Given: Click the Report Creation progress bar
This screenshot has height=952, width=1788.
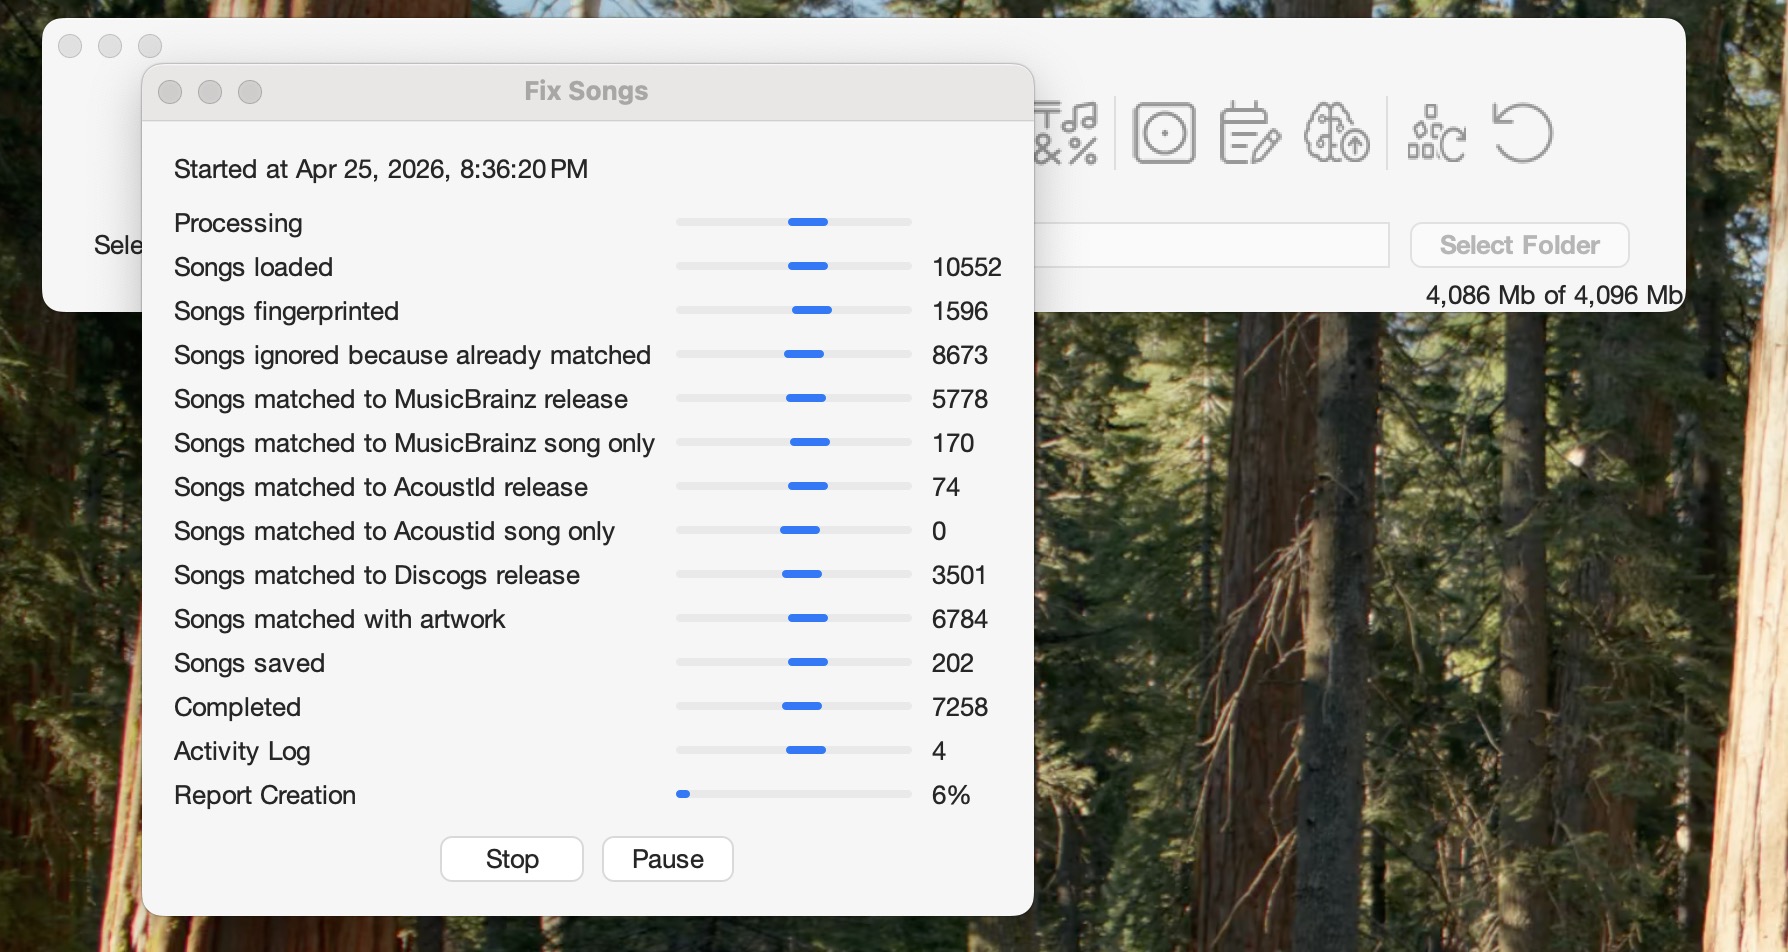Looking at the screenshot, I should (x=793, y=794).
